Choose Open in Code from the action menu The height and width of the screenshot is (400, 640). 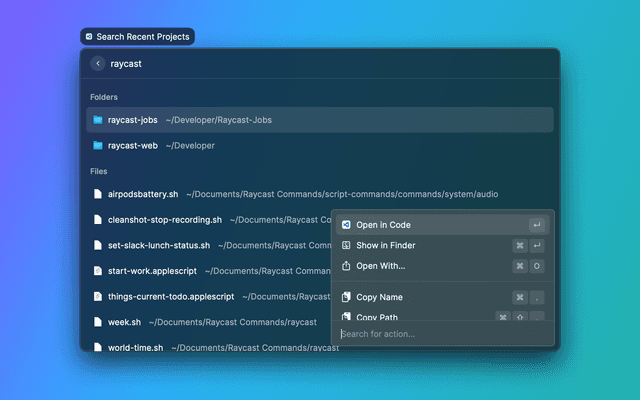pyautogui.click(x=383, y=225)
